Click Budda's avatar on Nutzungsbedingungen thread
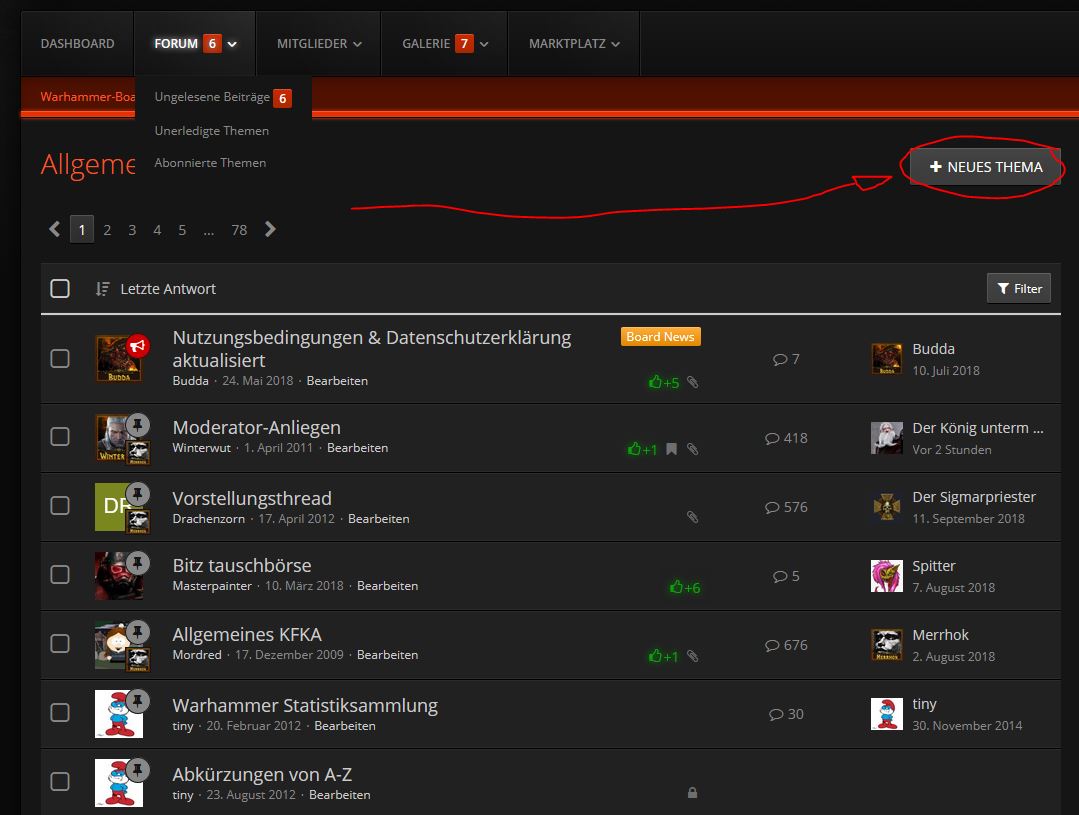Screen dimensions: 1079x815 coord(118,359)
